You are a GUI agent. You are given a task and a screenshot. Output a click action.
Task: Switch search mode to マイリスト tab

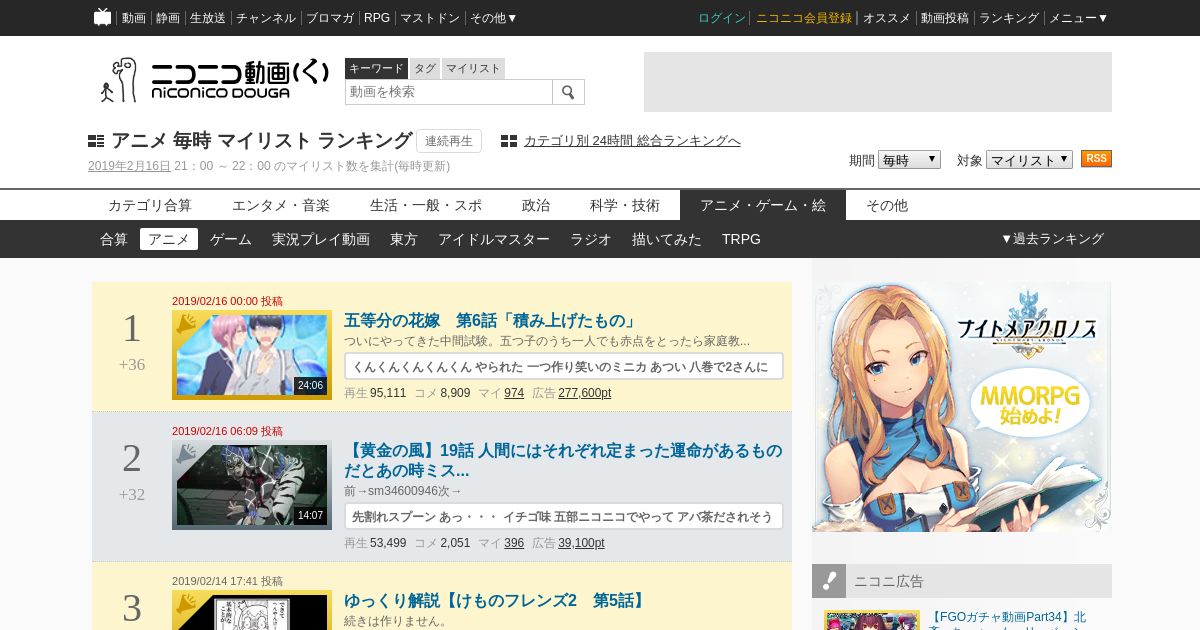(473, 68)
